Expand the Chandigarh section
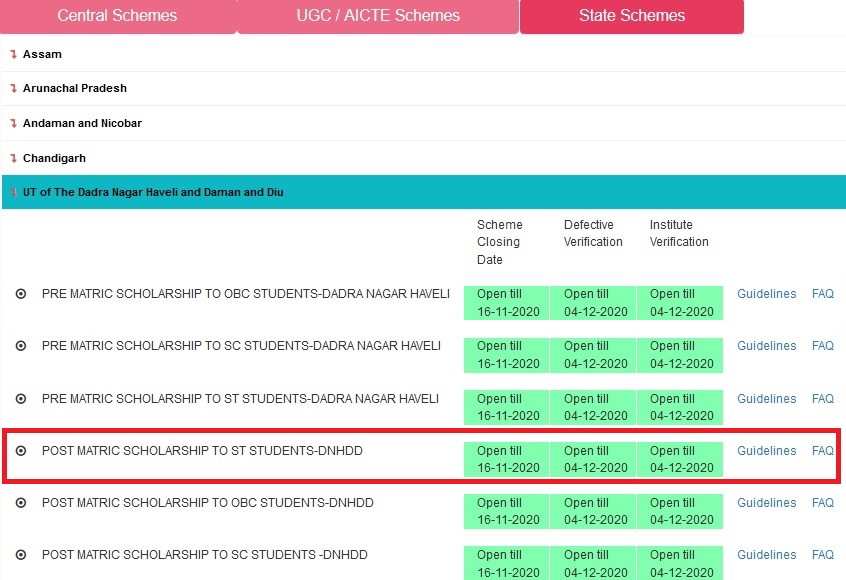846x580 pixels. click(54, 159)
